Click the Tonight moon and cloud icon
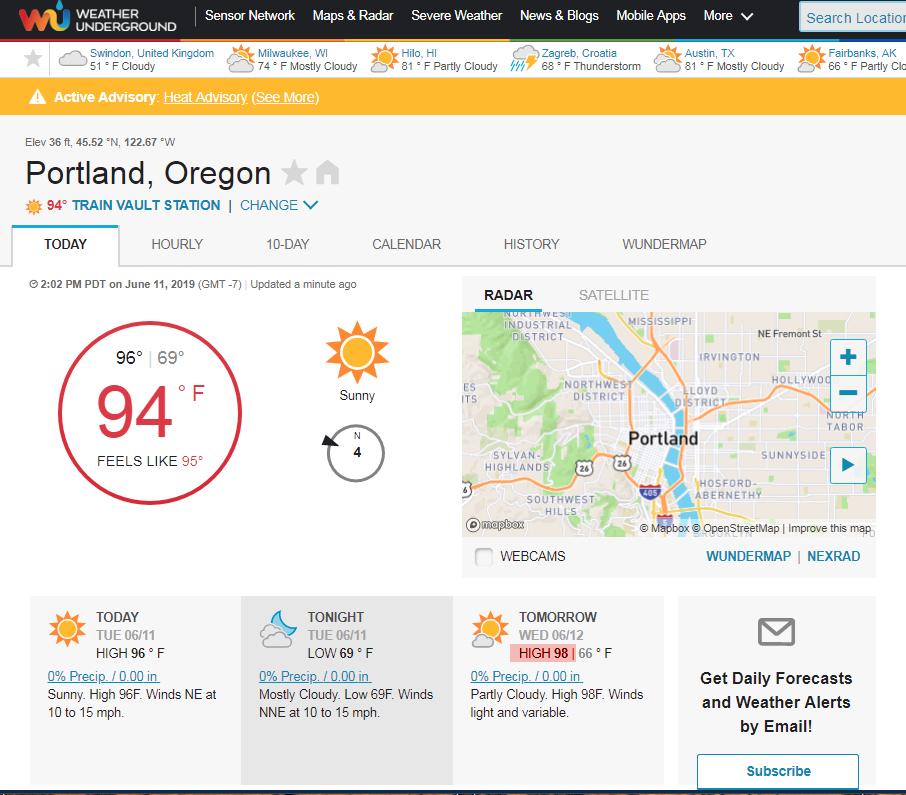906x795 pixels. click(279, 629)
